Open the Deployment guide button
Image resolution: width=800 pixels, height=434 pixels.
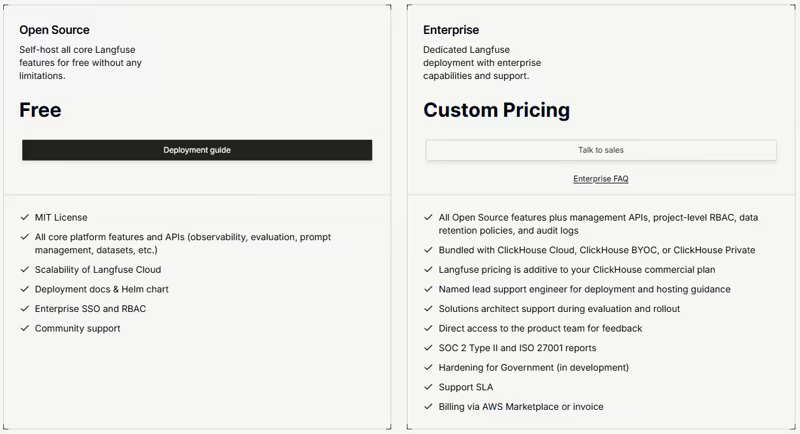pyautogui.click(x=197, y=150)
